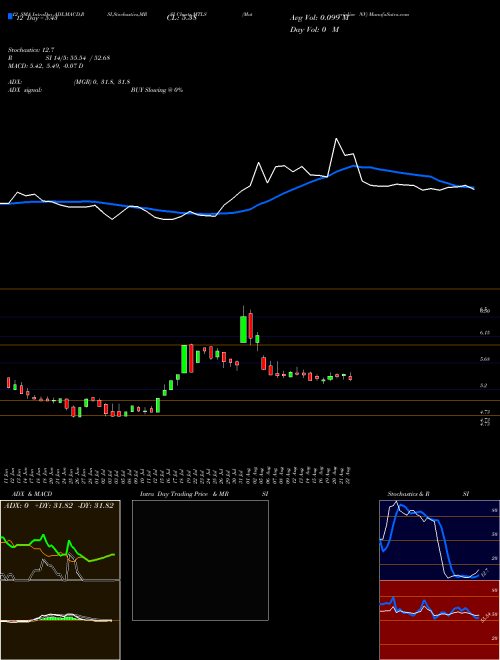Click the 5.68 price axis label
The width and height of the screenshot is (500, 660).
click(484, 359)
